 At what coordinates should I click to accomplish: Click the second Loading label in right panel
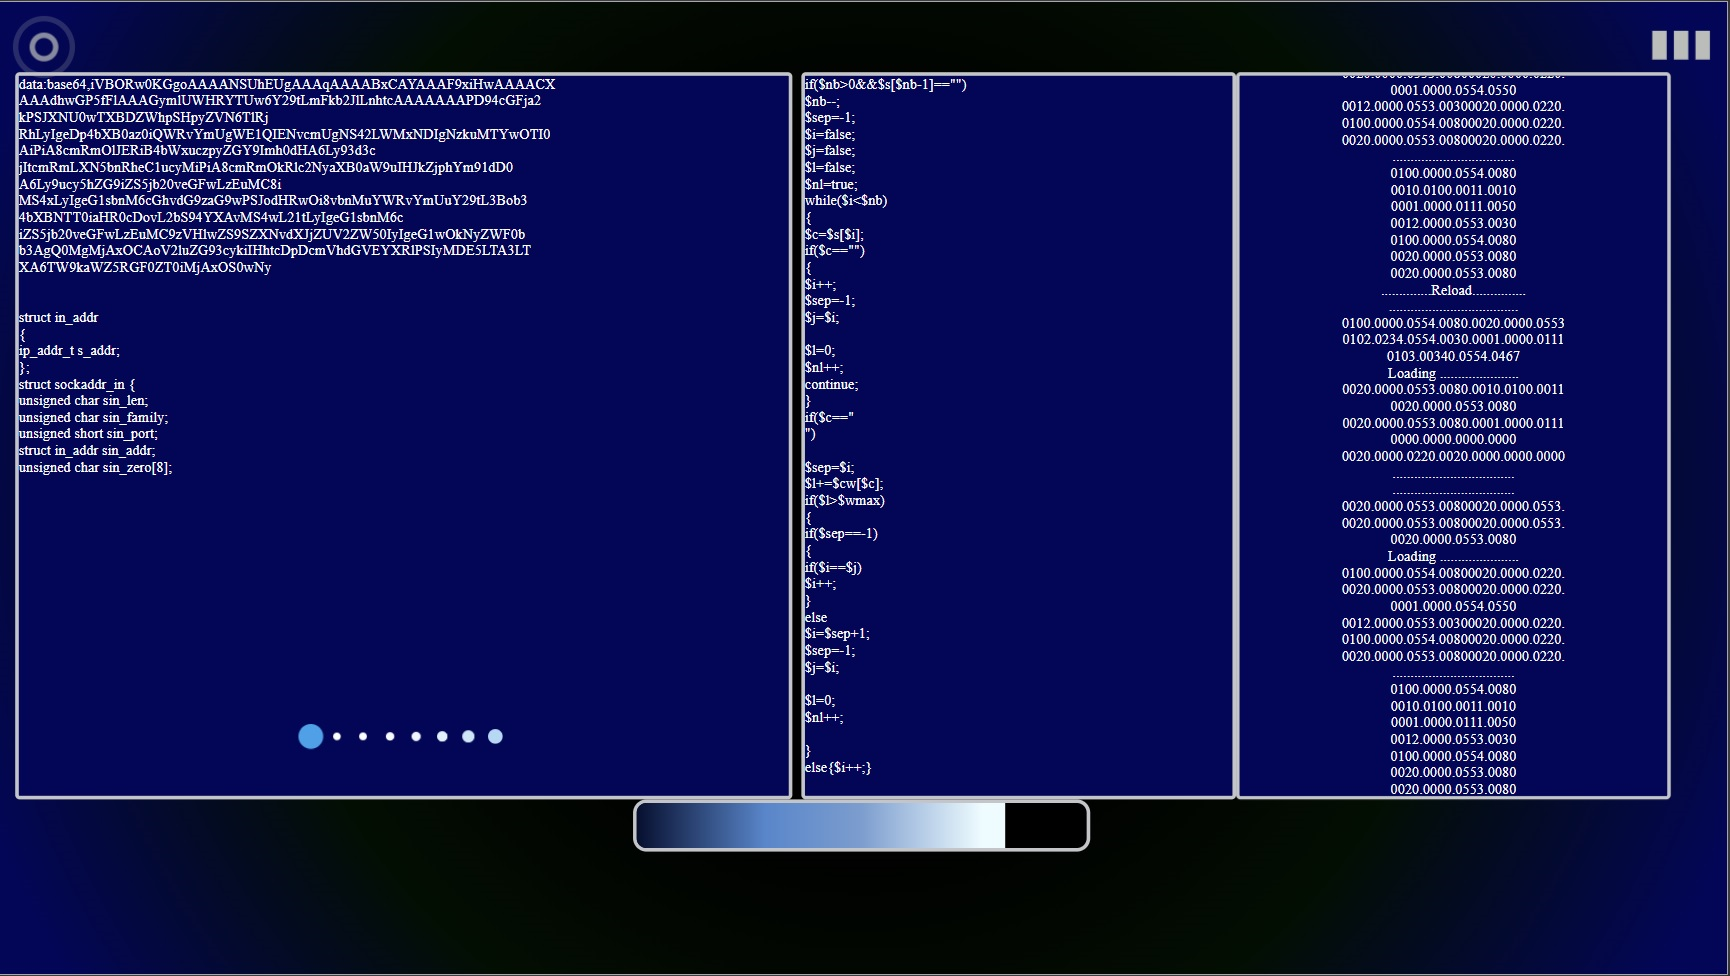click(x=1411, y=557)
